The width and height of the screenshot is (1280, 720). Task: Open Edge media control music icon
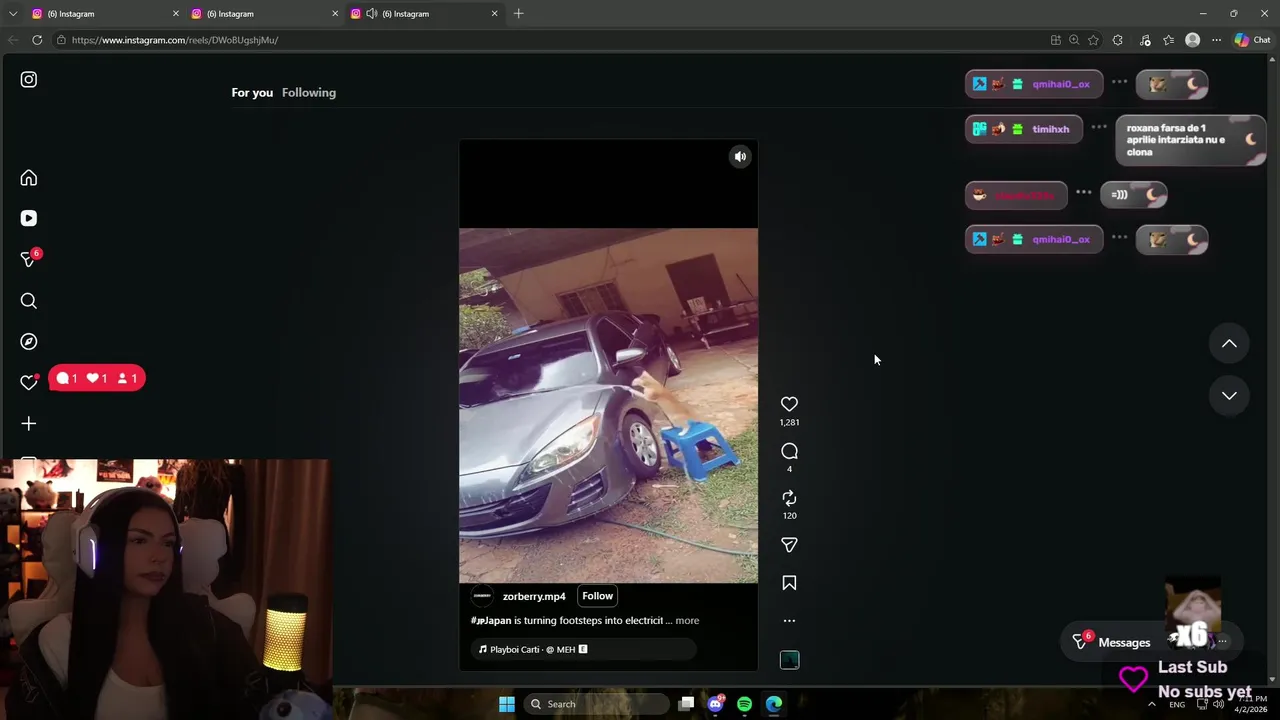click(x=1143, y=40)
